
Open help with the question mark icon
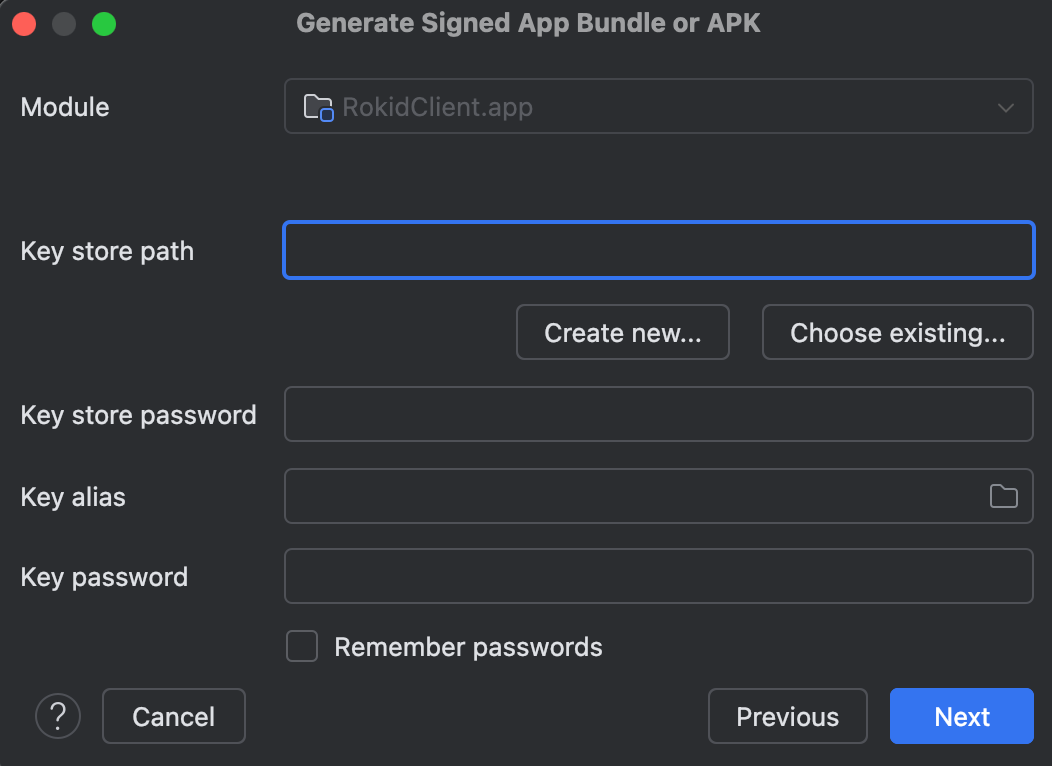click(x=58, y=716)
